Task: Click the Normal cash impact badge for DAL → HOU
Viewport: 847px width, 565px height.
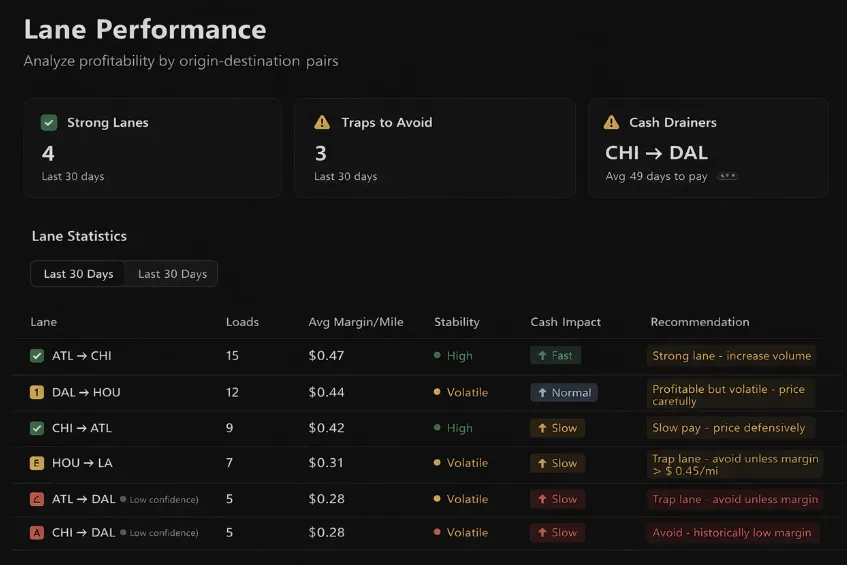Action: click(x=564, y=393)
